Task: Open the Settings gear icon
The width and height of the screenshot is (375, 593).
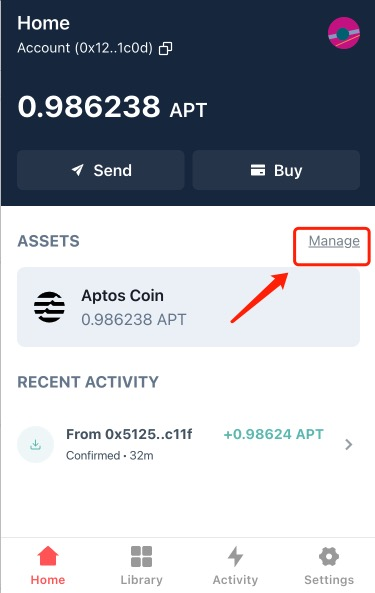Action: click(329, 556)
